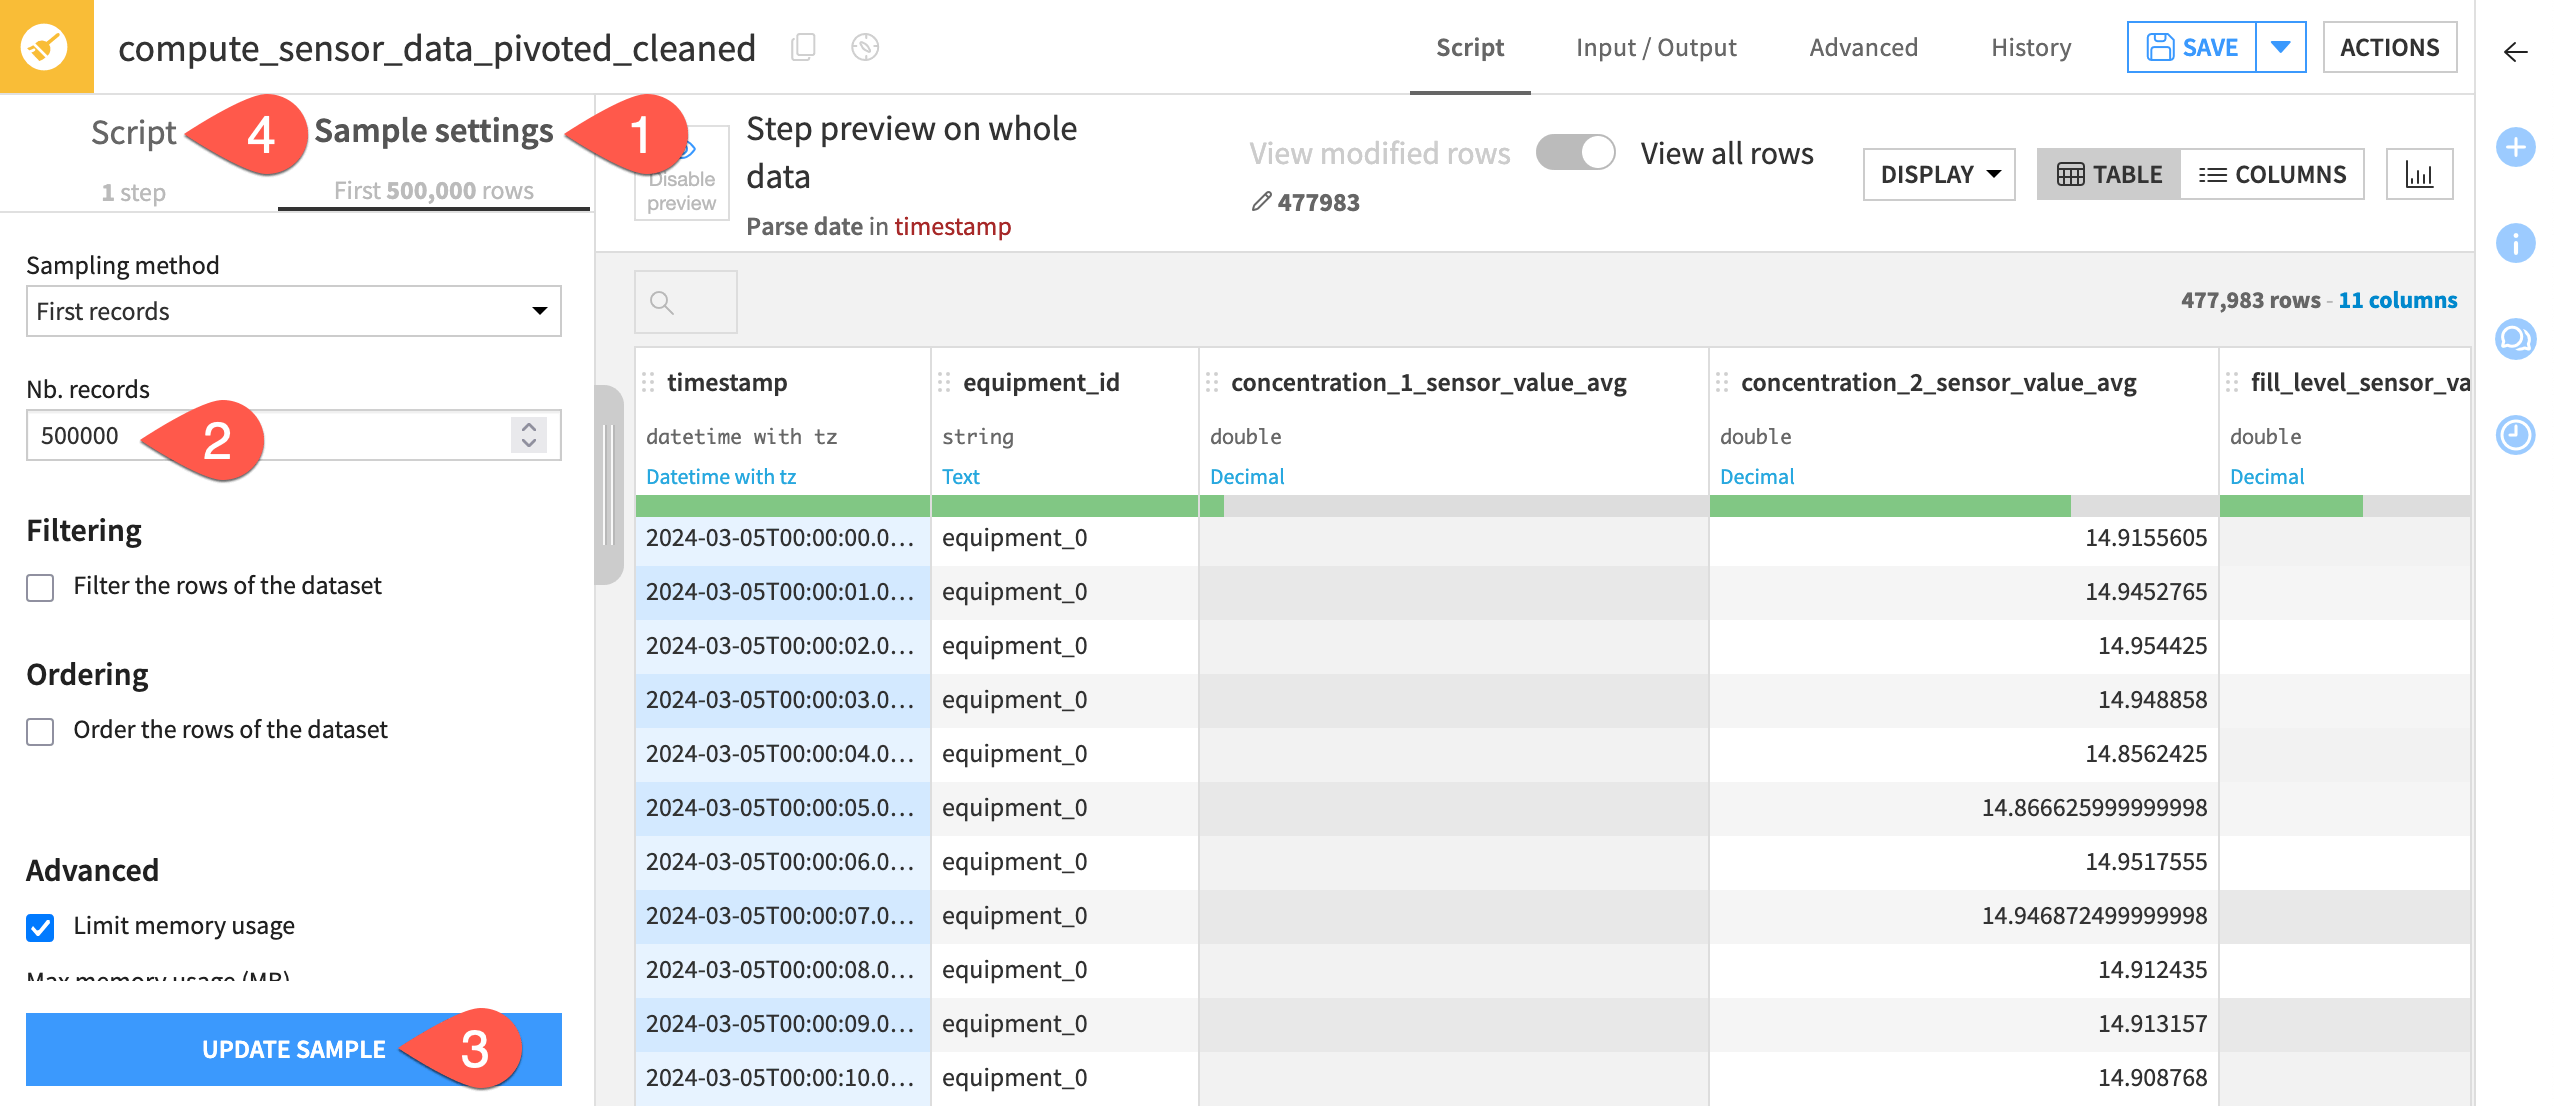Click the equipment_id column header
2554x1106 pixels.
click(1041, 382)
